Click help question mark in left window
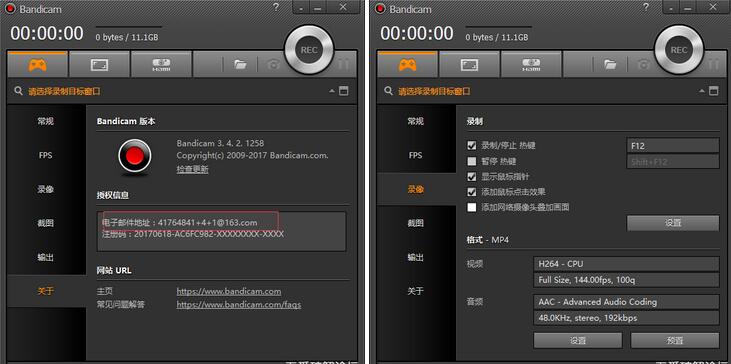The height and width of the screenshot is (364, 731). pos(276,7)
